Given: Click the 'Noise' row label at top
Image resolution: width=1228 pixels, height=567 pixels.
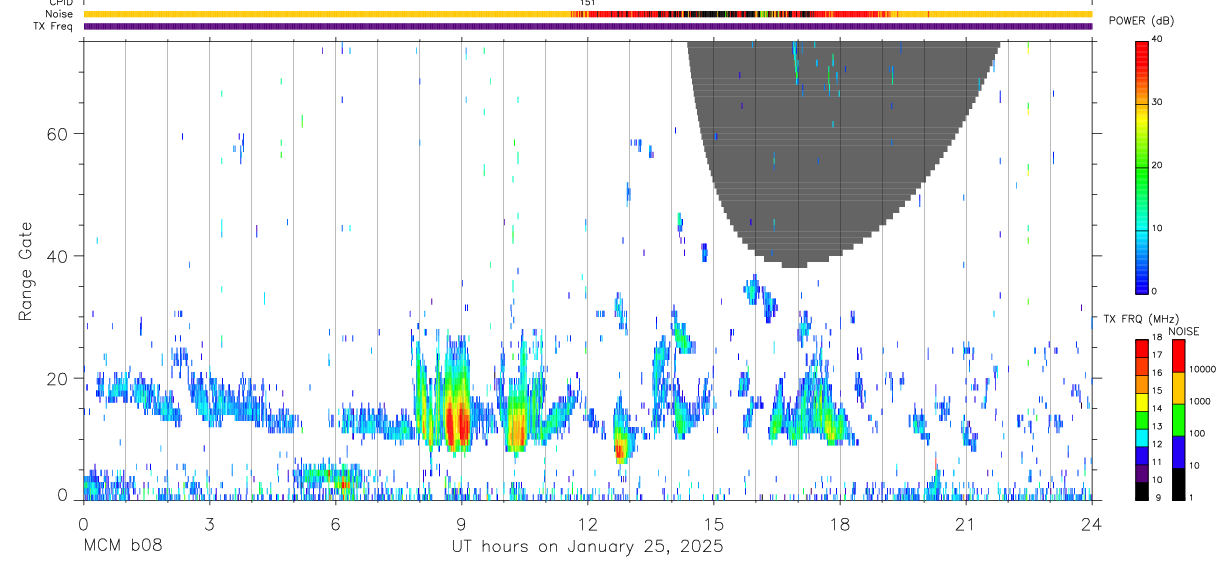Looking at the screenshot, I should coord(60,14).
